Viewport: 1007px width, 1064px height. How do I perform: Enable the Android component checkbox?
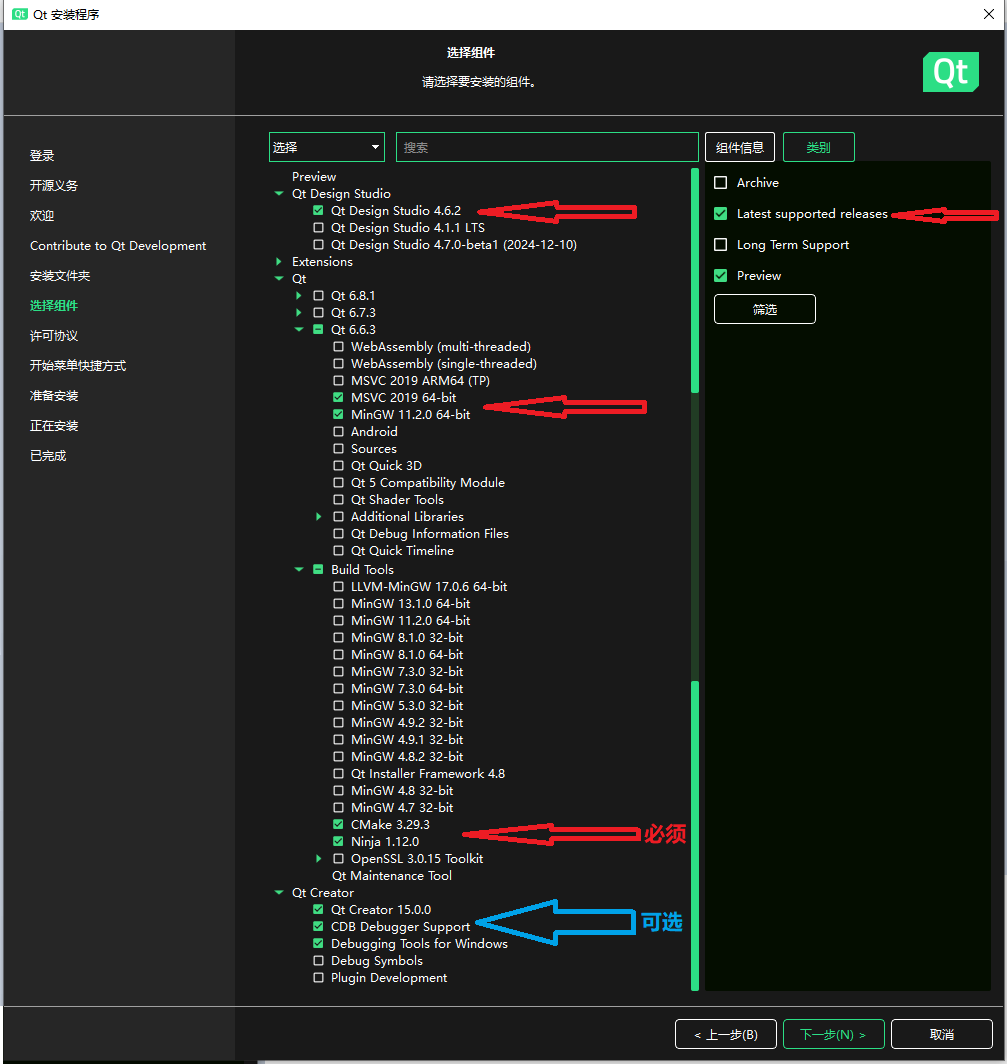point(338,431)
